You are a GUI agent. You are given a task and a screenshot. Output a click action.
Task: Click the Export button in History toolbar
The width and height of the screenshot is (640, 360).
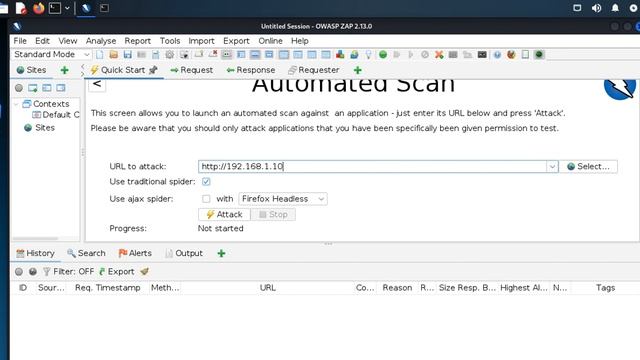[x=117, y=271]
